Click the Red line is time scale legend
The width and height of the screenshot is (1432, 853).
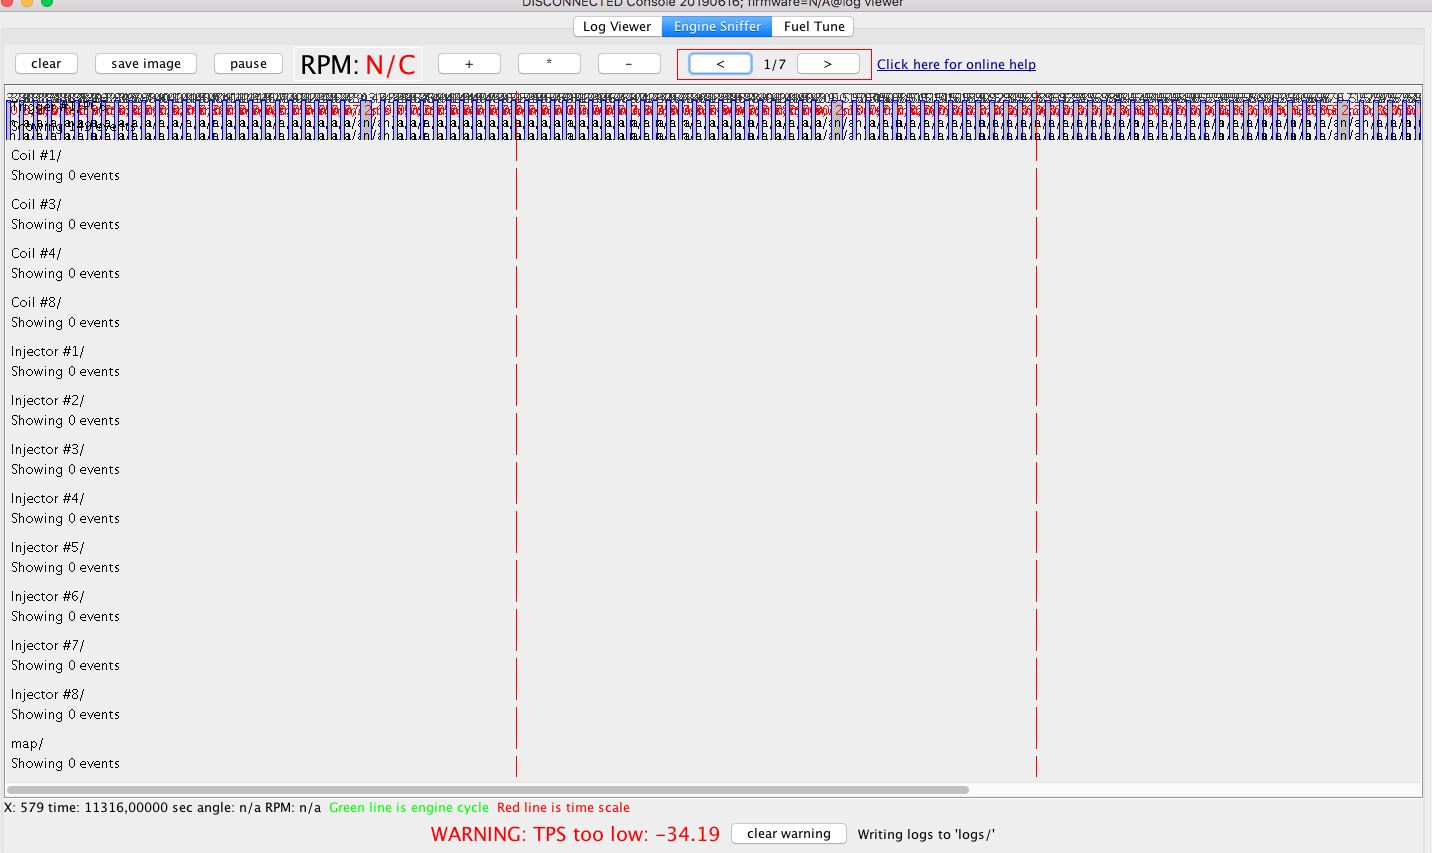click(x=563, y=807)
